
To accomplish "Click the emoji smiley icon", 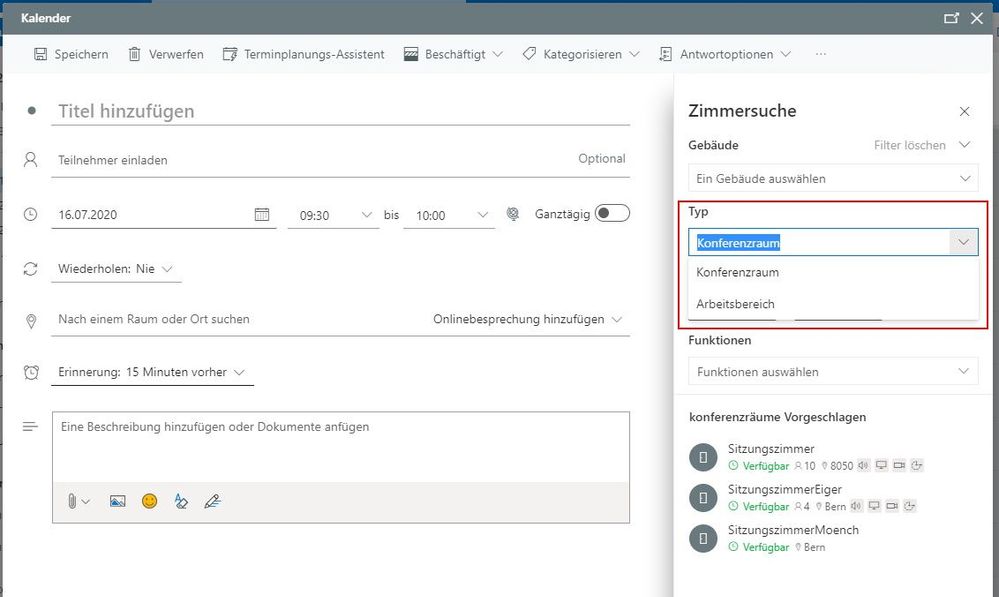I will (150, 501).
